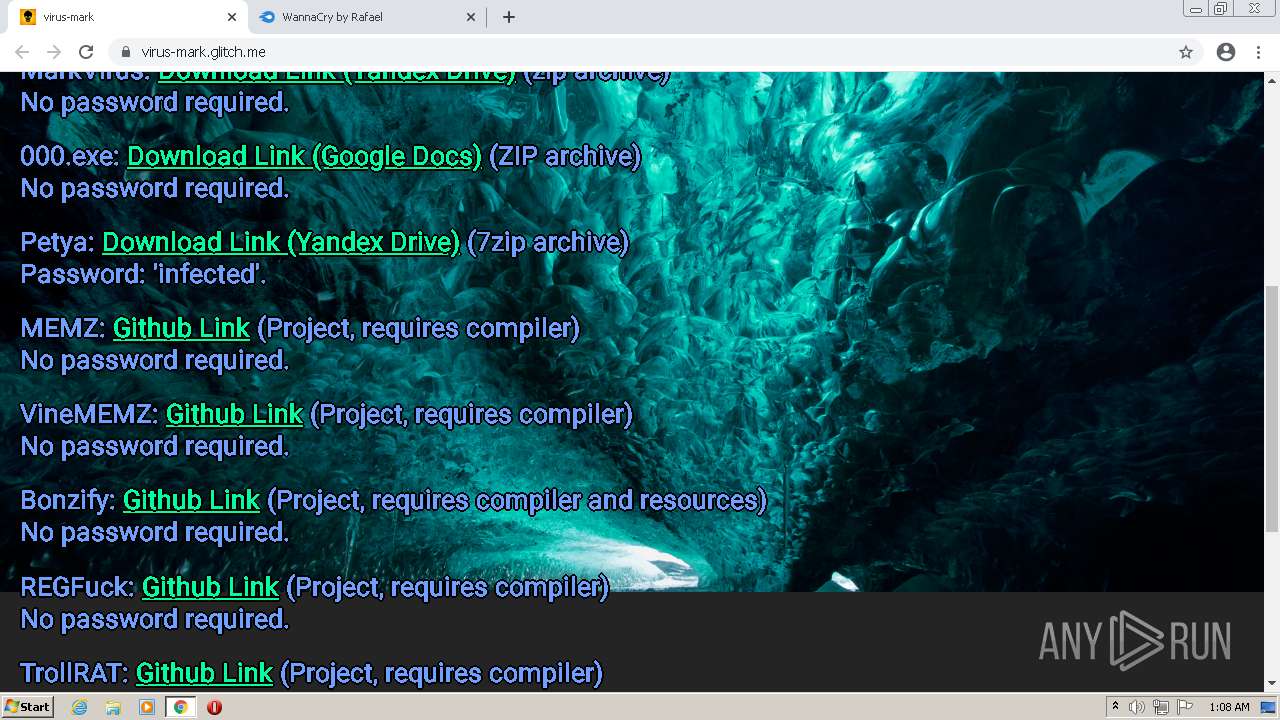This screenshot has width=1280, height=720.
Task: Select Chrome icon in taskbar
Action: pos(181,707)
